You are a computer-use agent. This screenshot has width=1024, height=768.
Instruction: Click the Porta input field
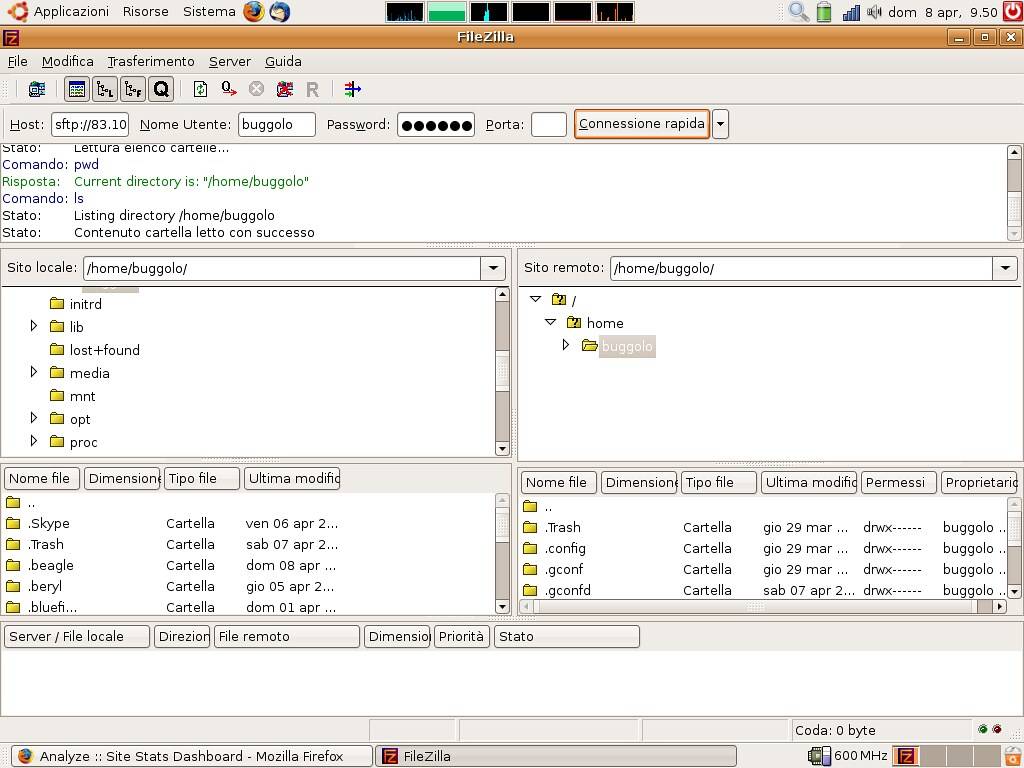click(x=548, y=124)
